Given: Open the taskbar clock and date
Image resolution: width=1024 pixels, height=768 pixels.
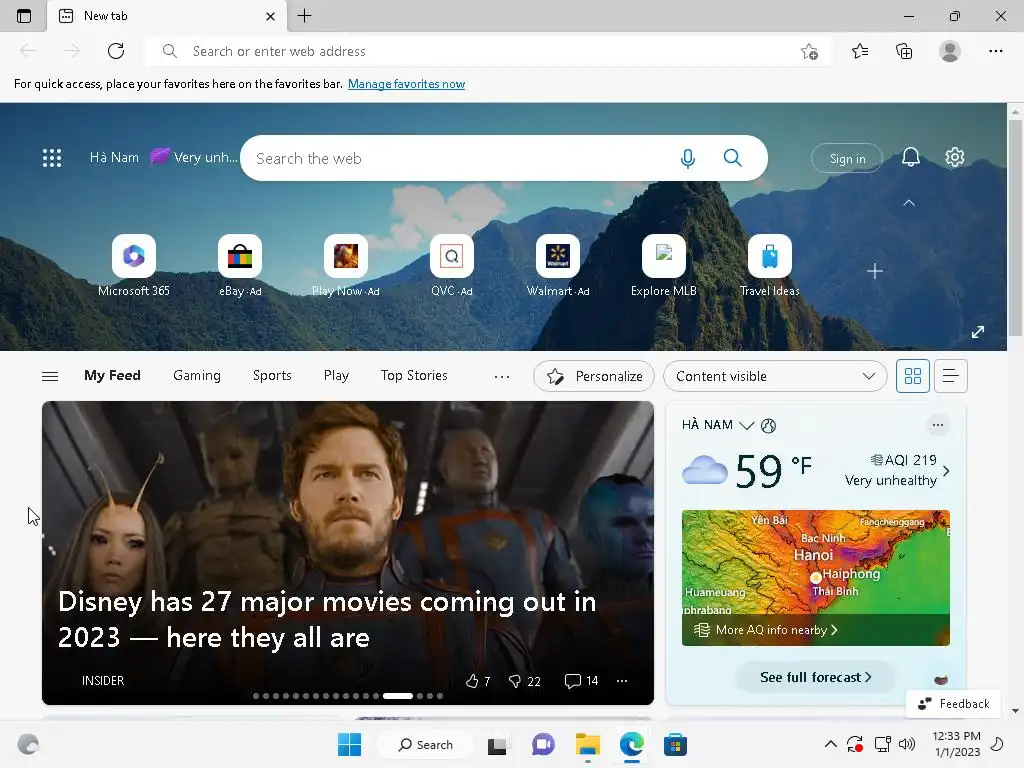Looking at the screenshot, I should pyautogui.click(x=956, y=744).
